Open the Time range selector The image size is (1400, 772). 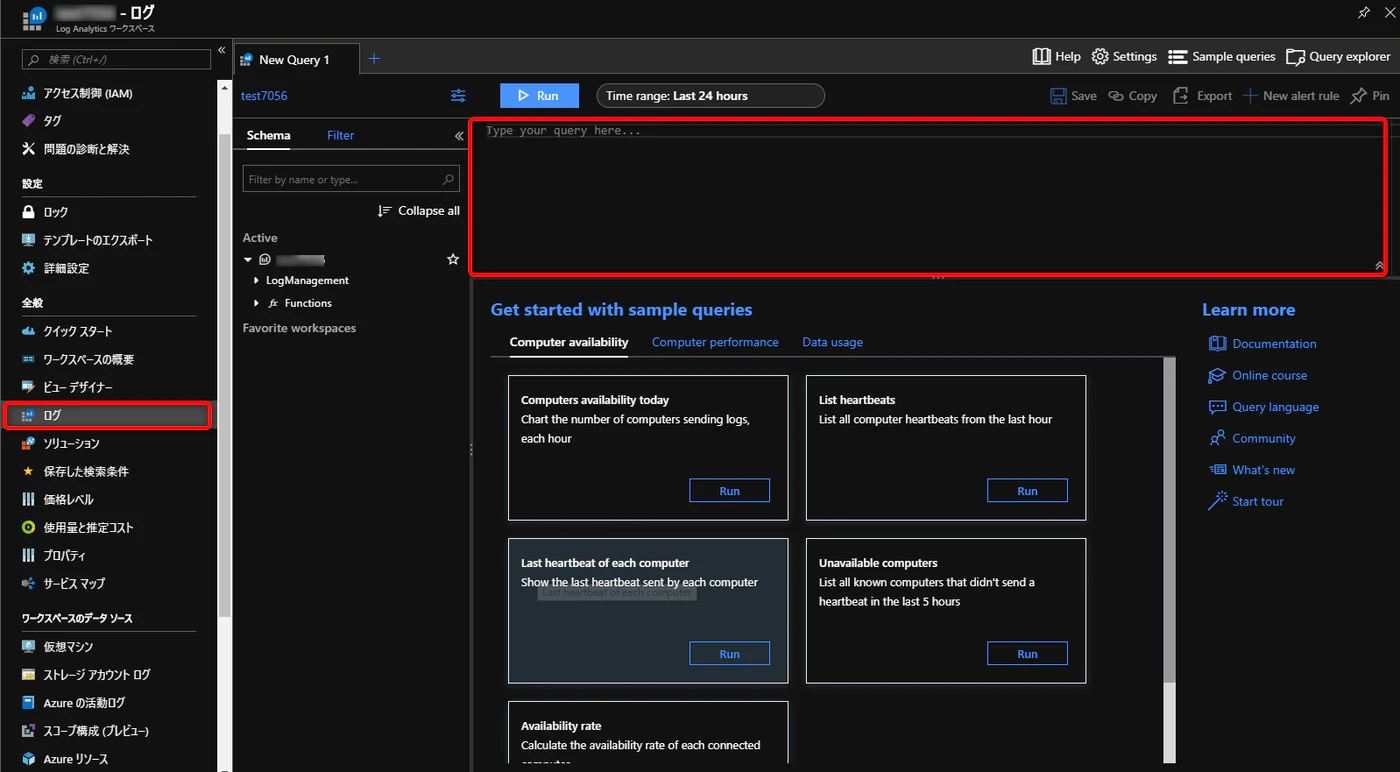point(710,96)
